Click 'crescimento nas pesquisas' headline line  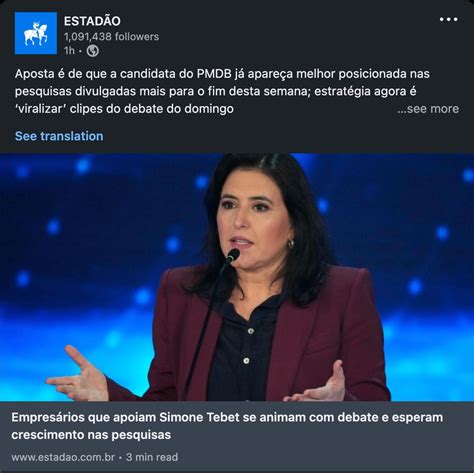click(x=91, y=435)
